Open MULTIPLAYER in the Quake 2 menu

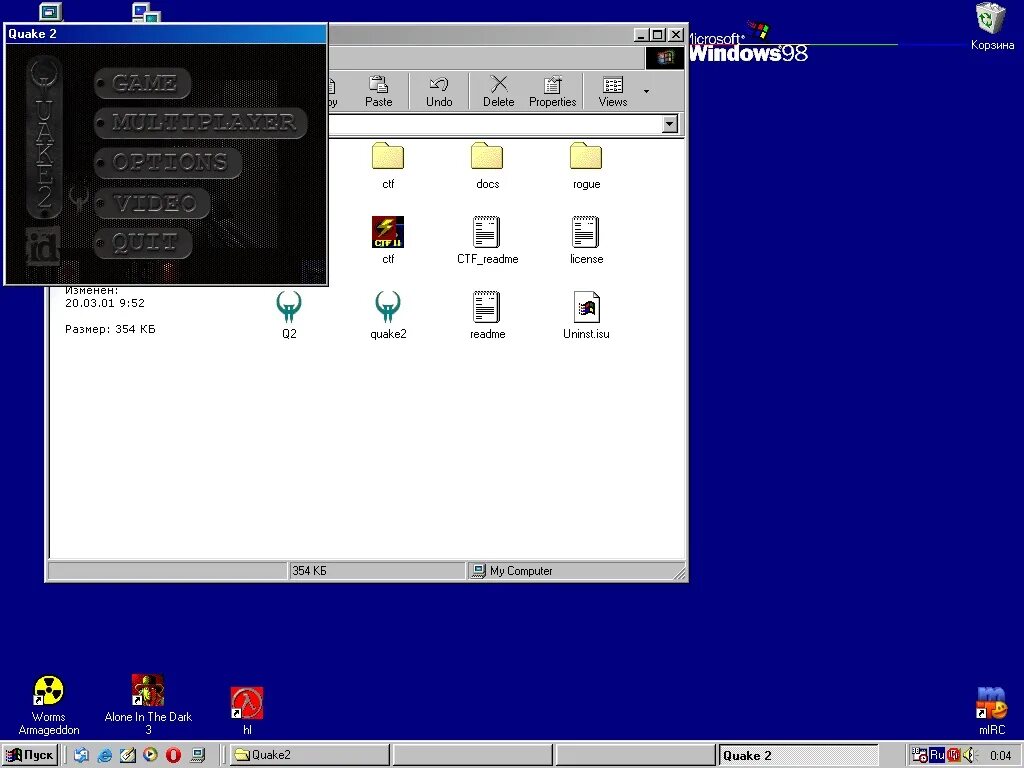tap(201, 122)
